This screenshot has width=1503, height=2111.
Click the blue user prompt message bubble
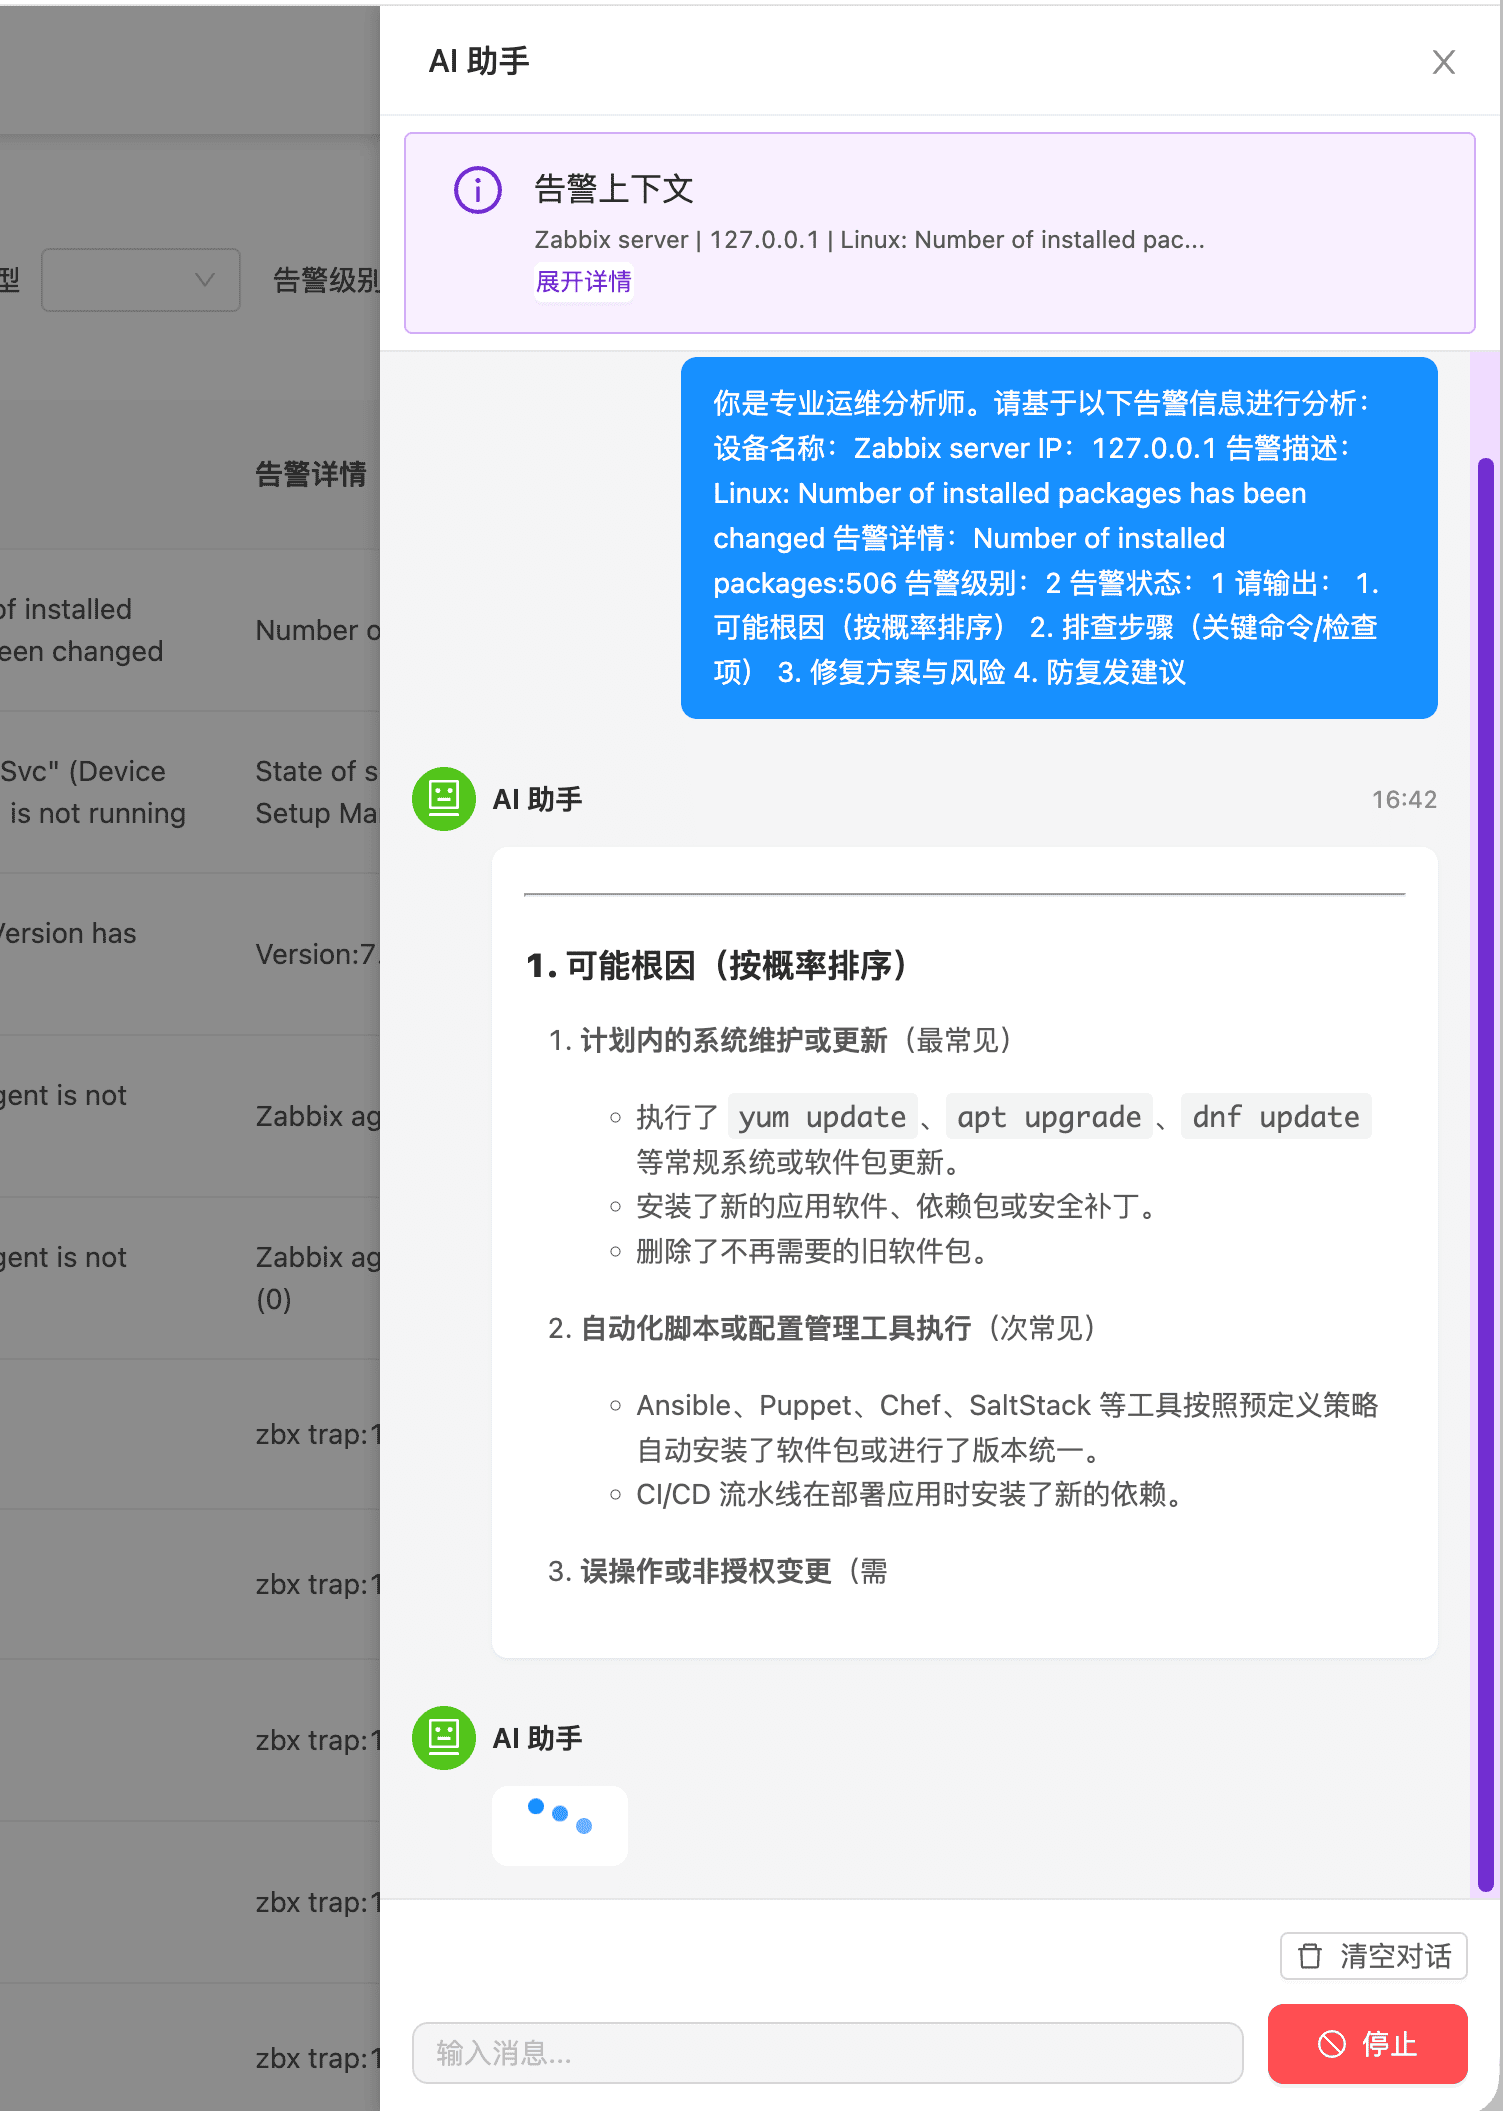click(x=1058, y=538)
